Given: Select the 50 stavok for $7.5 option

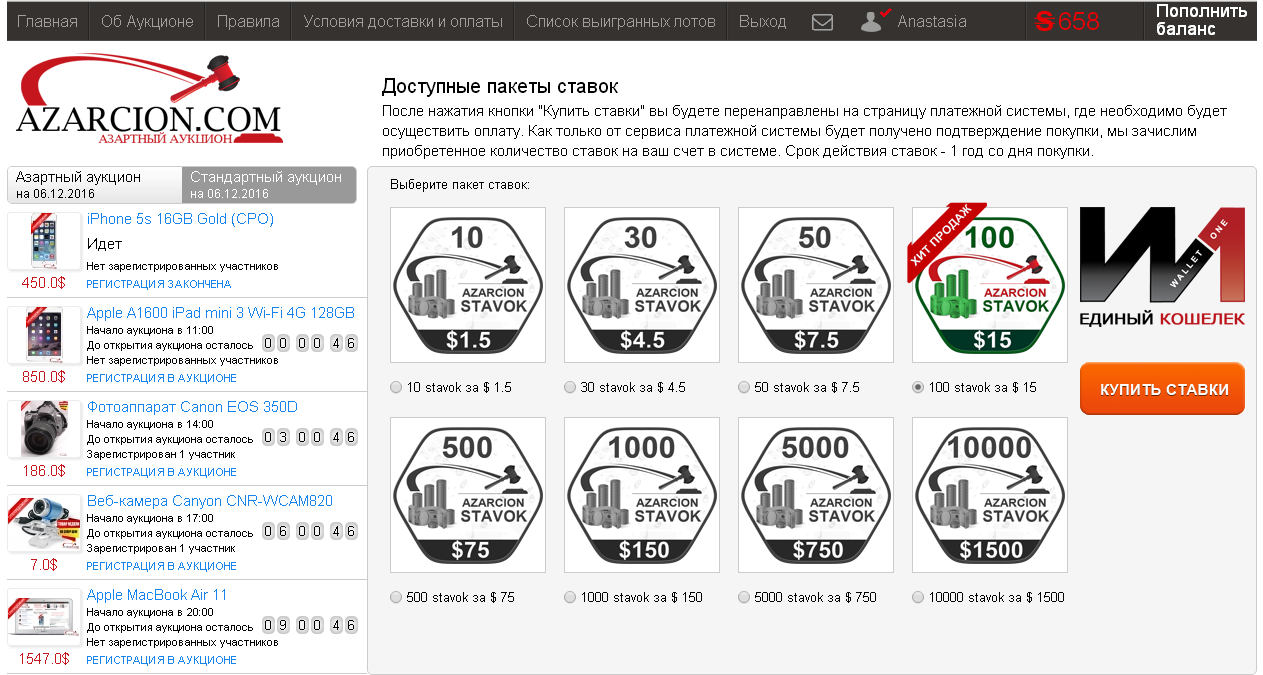Looking at the screenshot, I should click(x=744, y=388).
